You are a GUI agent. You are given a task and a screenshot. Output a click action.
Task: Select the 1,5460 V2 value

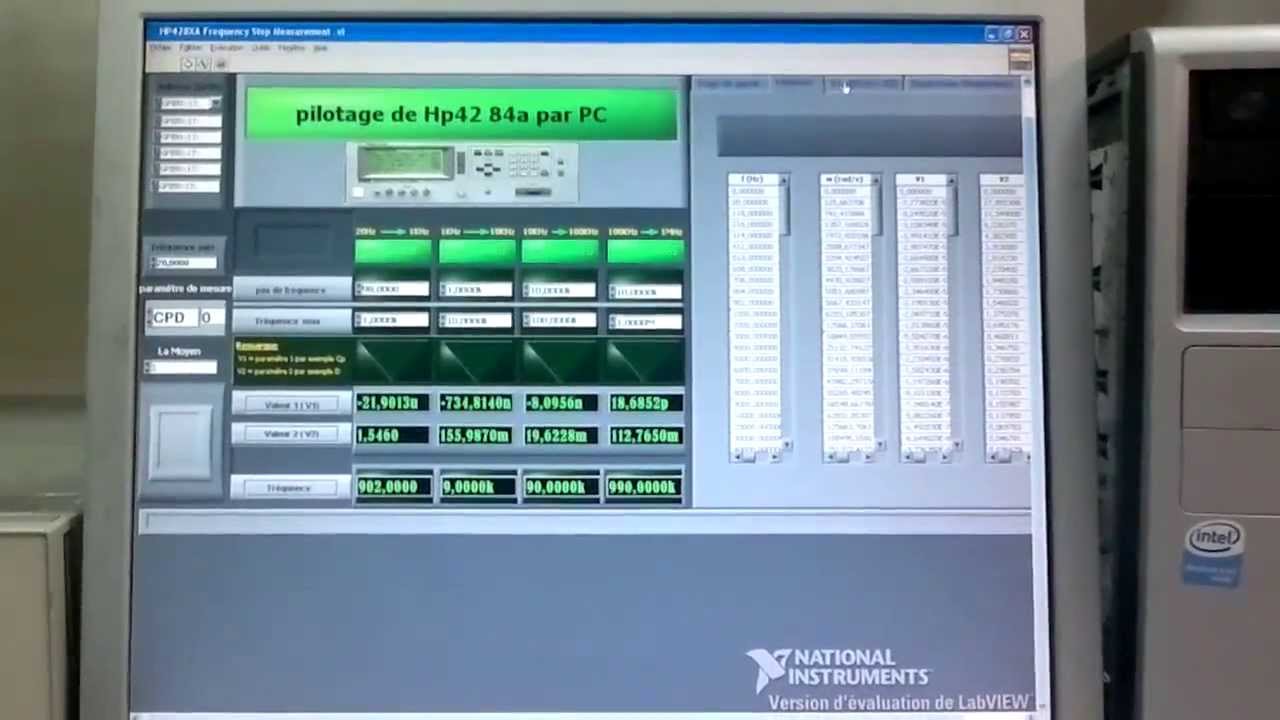pos(393,435)
